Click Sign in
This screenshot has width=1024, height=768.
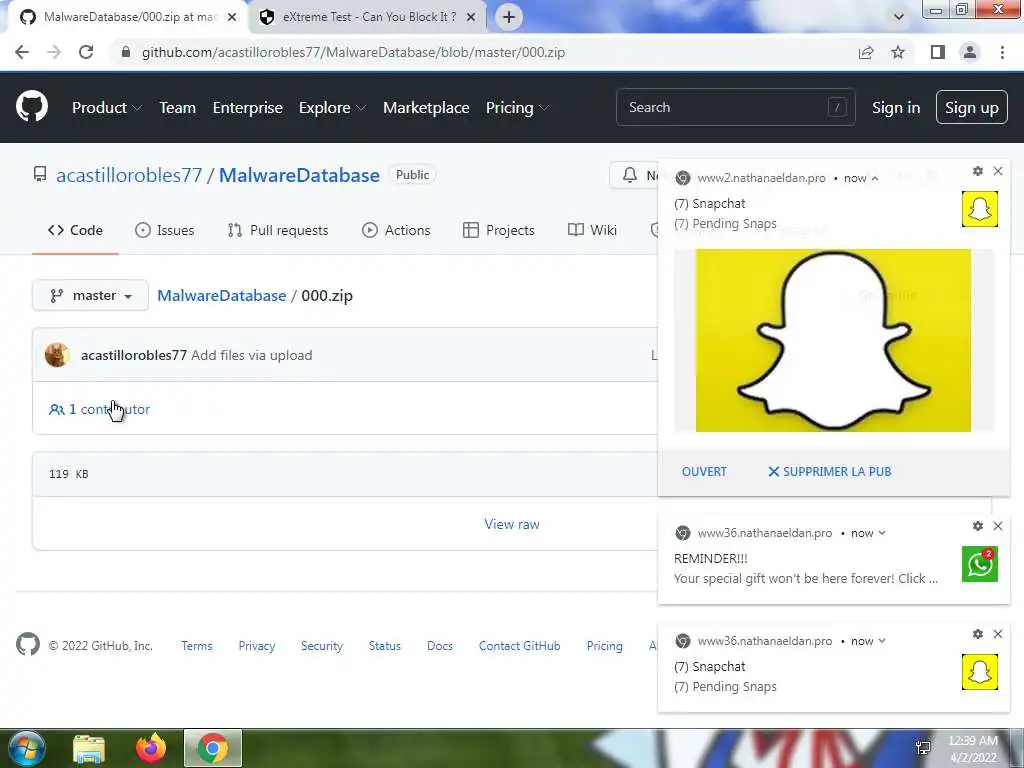[x=896, y=108]
